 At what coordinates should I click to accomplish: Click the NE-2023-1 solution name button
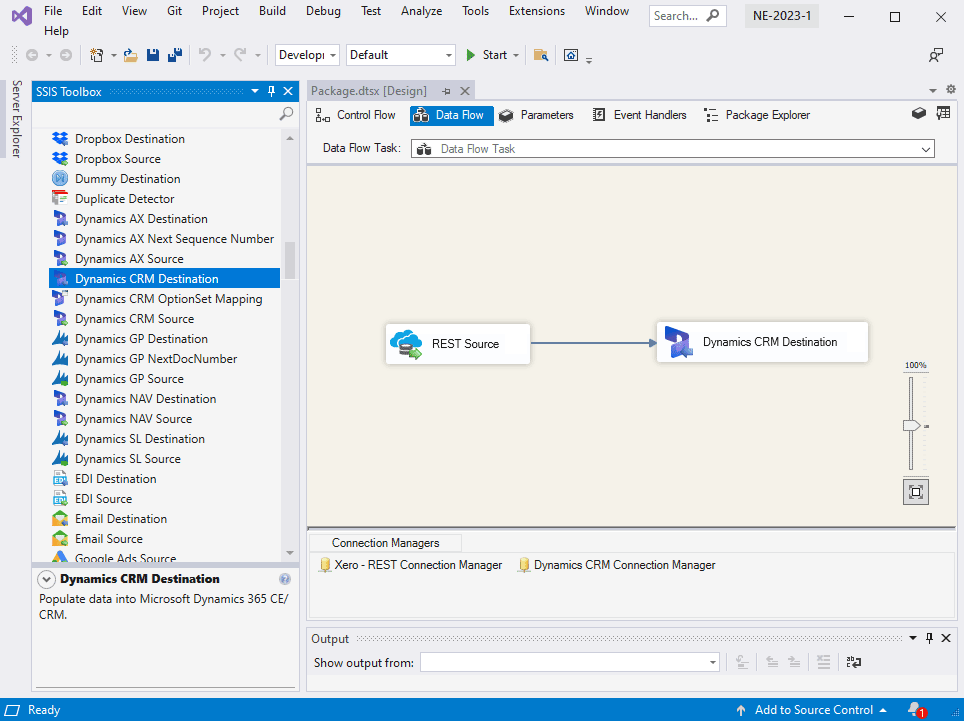click(x=782, y=16)
